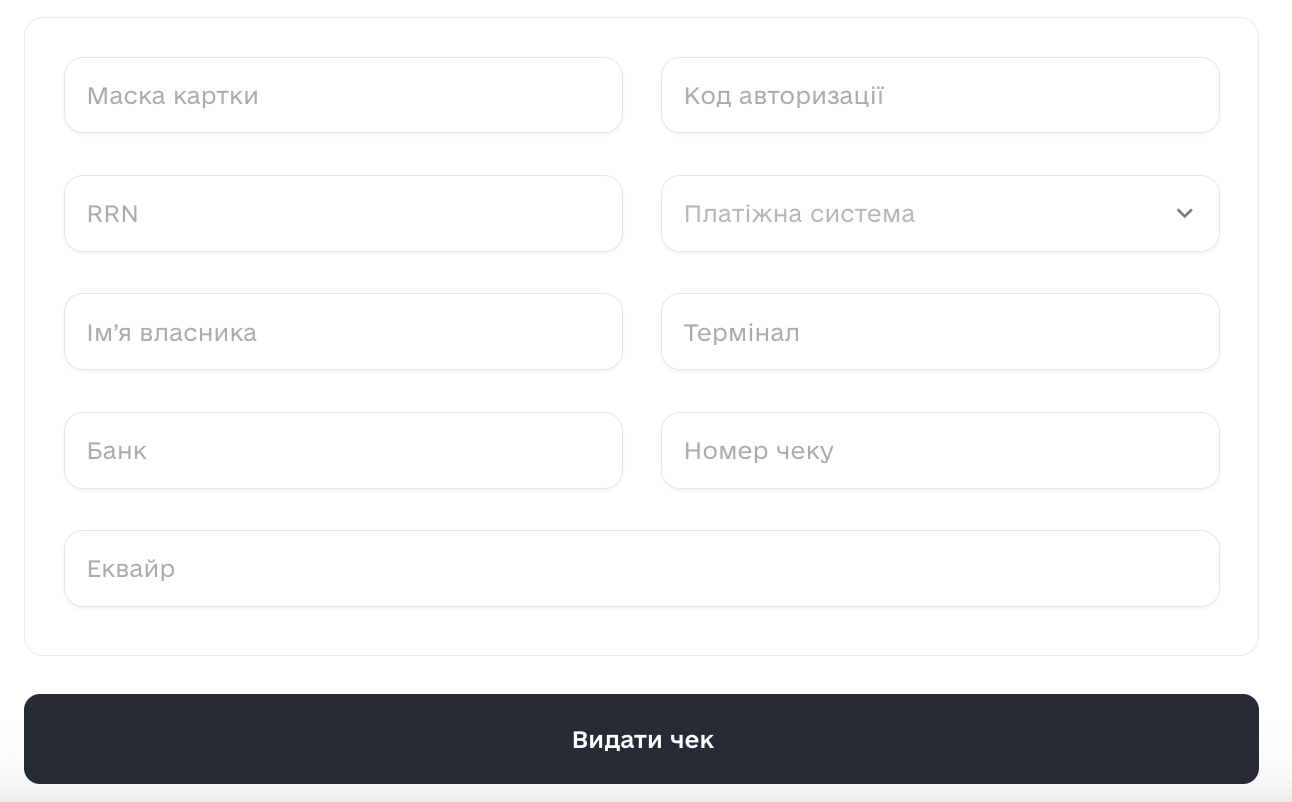Click the terminal ID input box
The width and height of the screenshot is (1292, 802).
coord(940,332)
